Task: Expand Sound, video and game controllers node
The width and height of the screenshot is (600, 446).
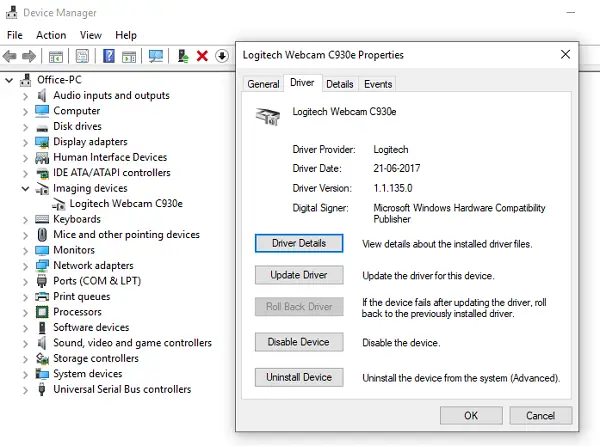Action: pos(25,343)
